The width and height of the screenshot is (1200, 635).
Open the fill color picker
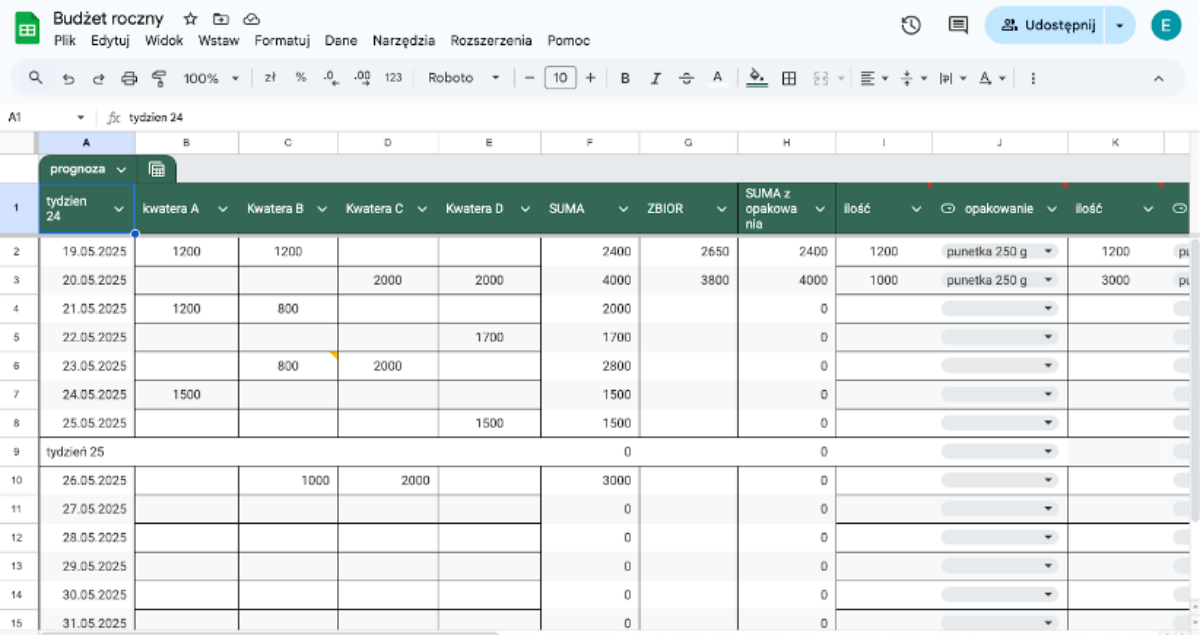click(x=757, y=78)
